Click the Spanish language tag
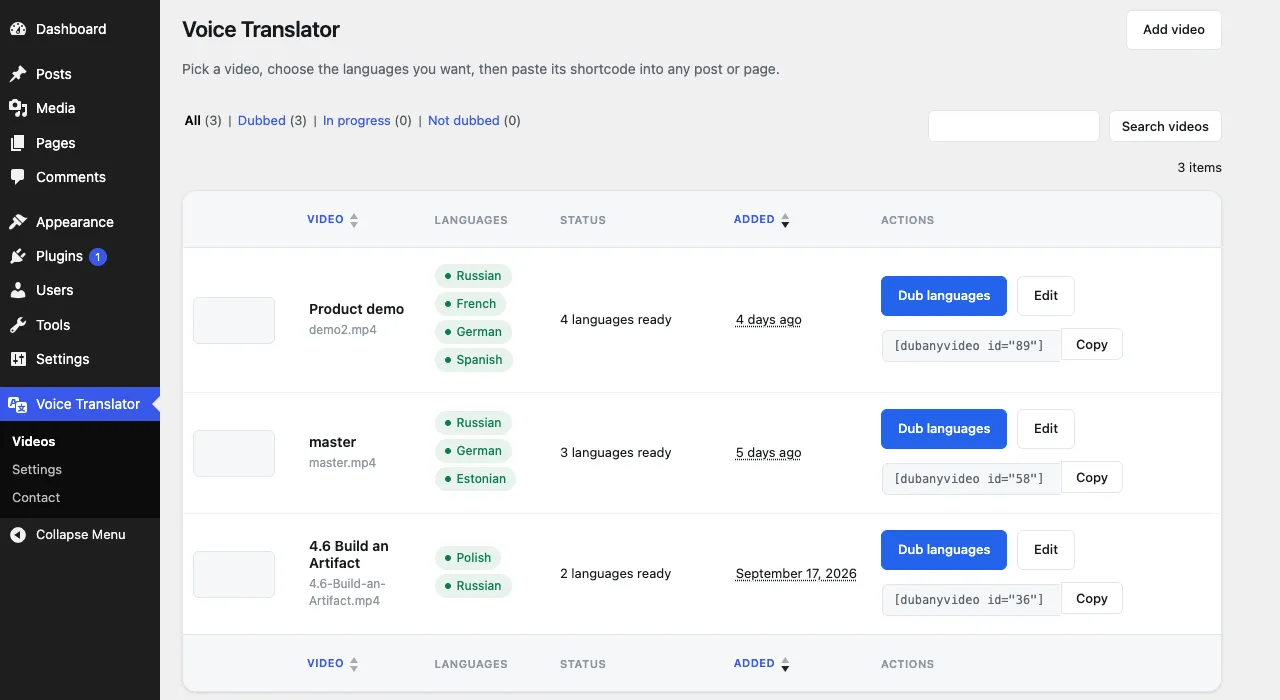The image size is (1280, 700). [x=474, y=360]
